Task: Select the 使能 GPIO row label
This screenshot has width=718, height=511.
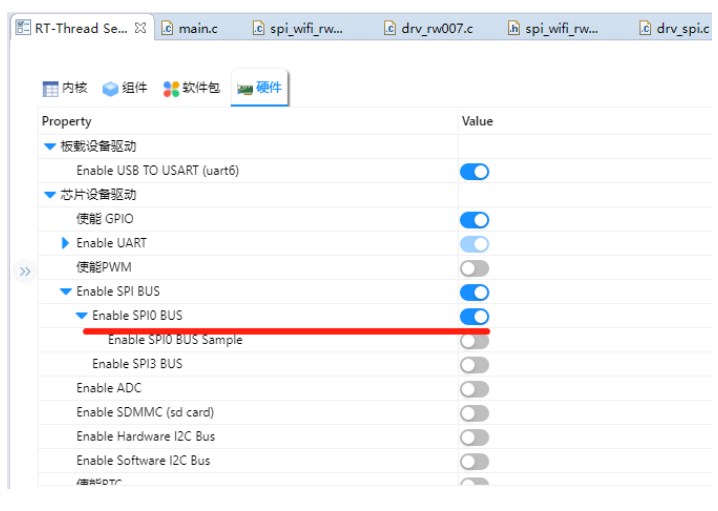Action: [x=105, y=219]
